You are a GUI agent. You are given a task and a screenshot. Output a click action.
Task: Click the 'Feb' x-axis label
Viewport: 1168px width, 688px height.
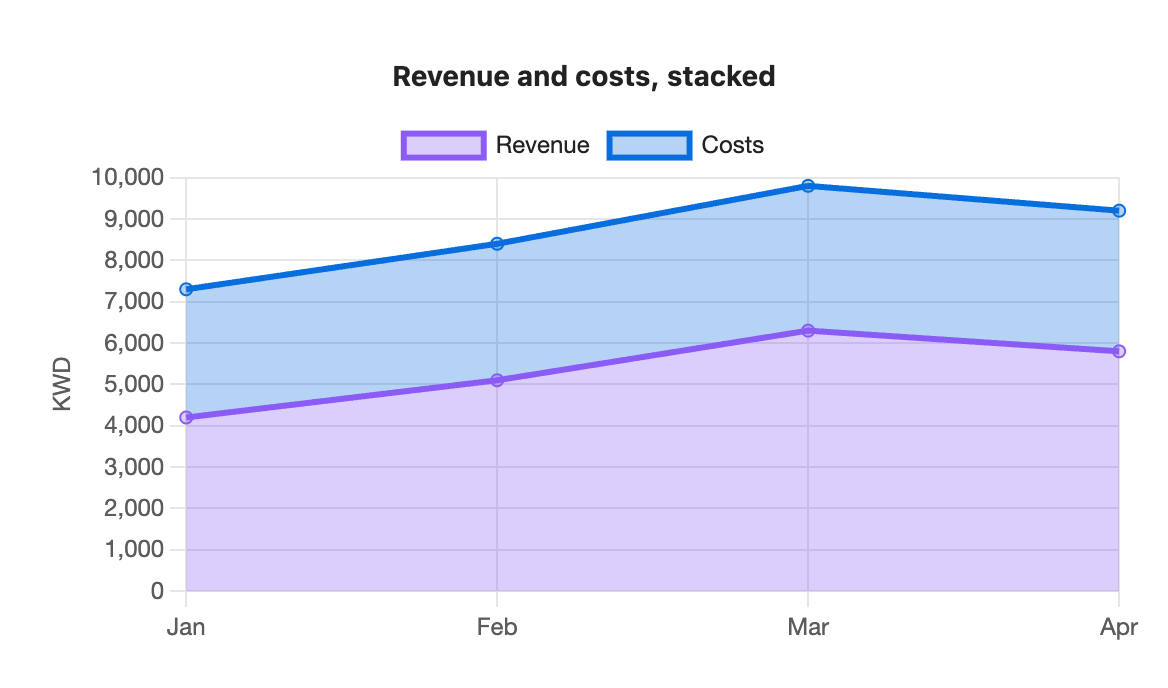[x=497, y=627]
